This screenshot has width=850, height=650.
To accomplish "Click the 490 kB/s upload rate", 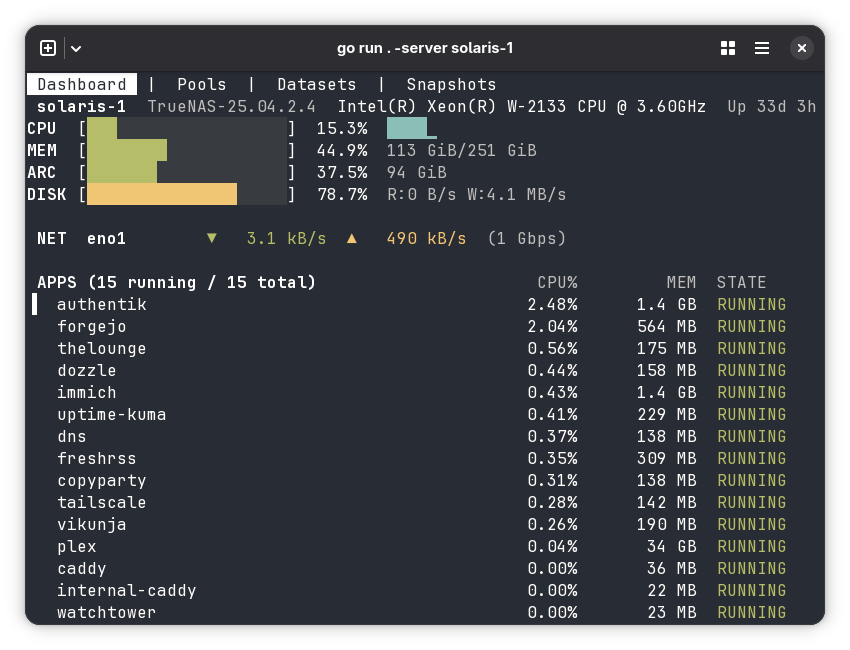I will point(426,239).
